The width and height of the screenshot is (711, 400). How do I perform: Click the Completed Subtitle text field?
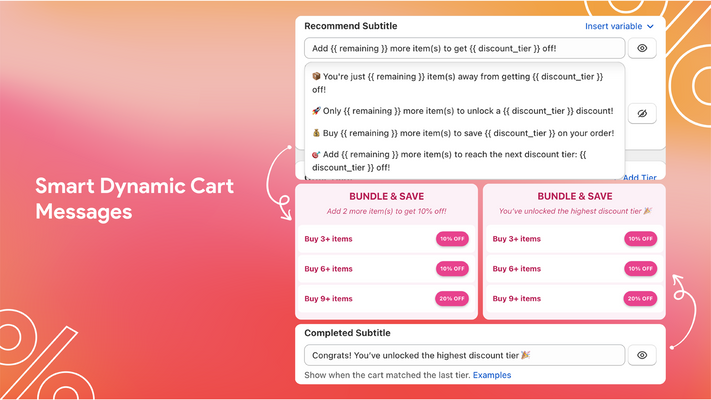click(x=465, y=355)
